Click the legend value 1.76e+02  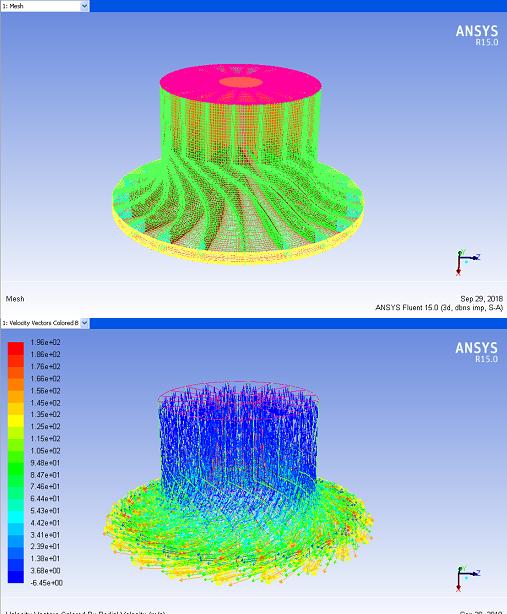click(x=45, y=367)
